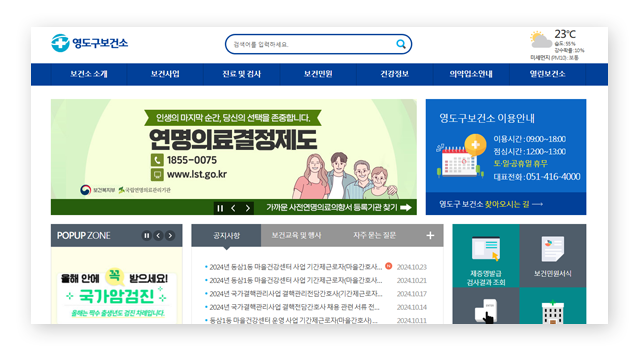Open the 국가암검진 popup banner
Viewport: 640px width, 362px height.
pyautogui.click(x=117, y=286)
